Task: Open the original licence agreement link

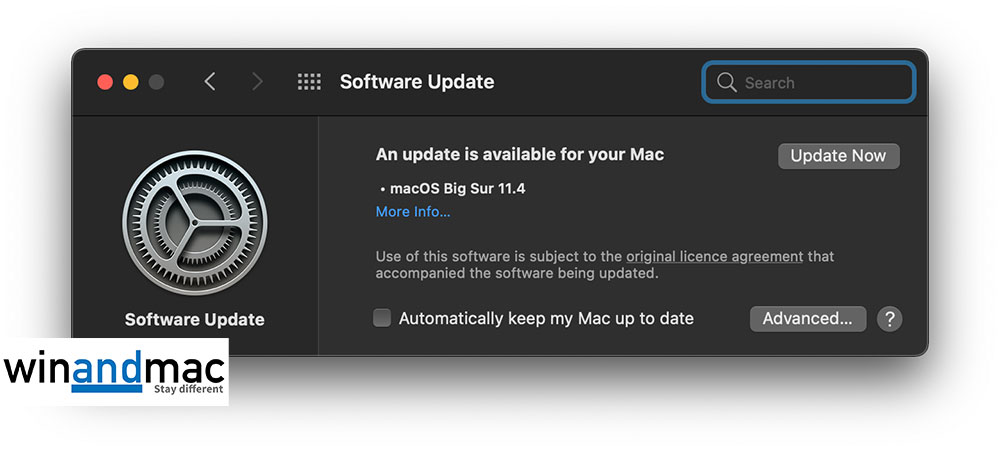Action: (714, 256)
